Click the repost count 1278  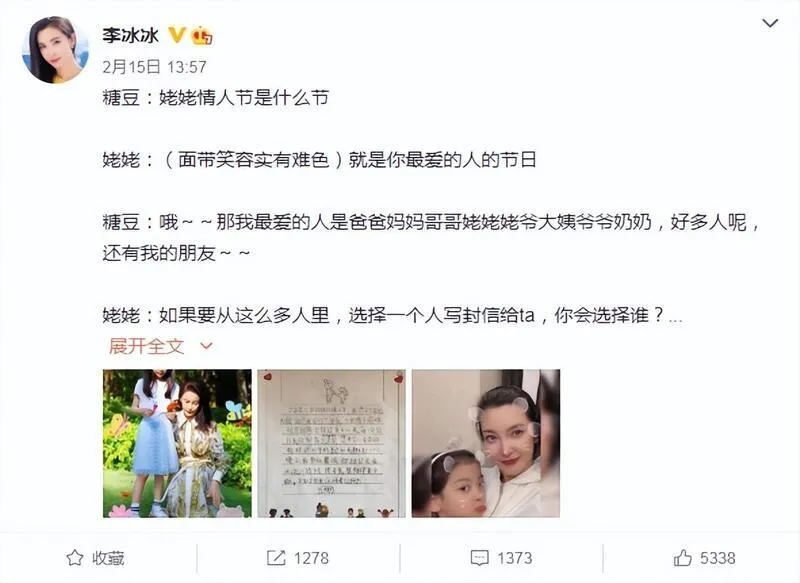pos(311,558)
